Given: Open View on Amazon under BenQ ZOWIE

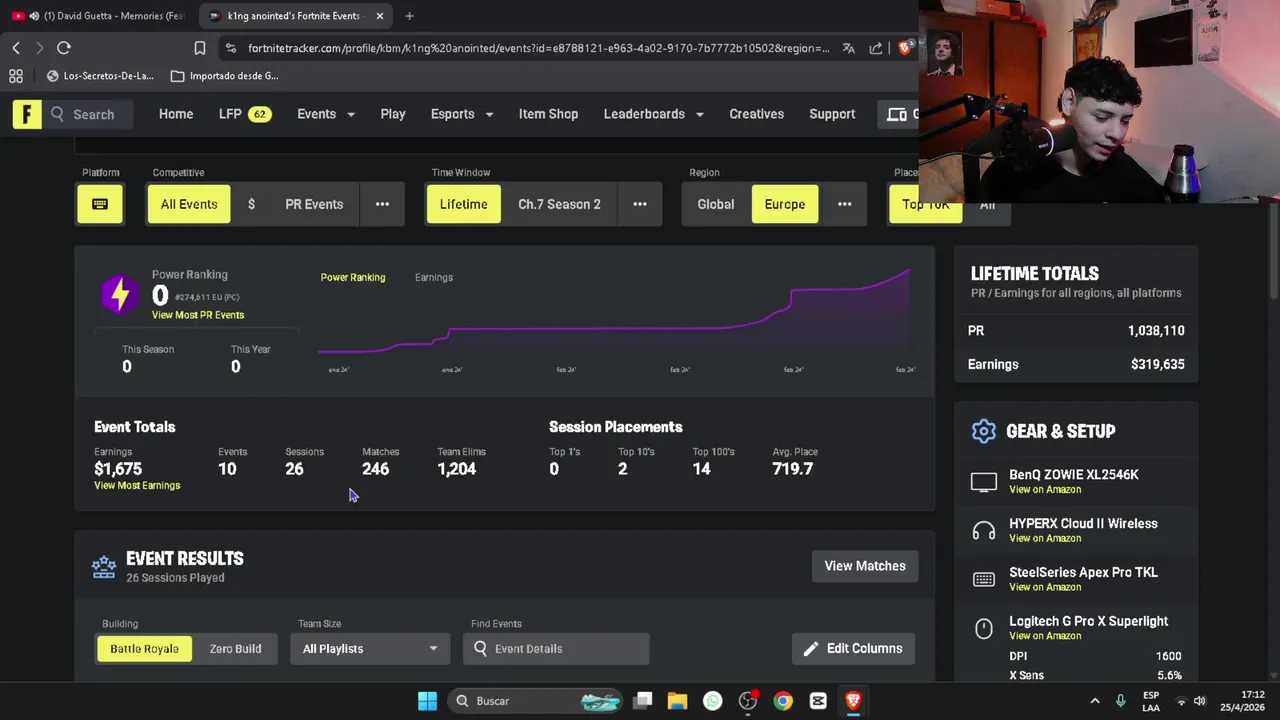Looking at the screenshot, I should pyautogui.click(x=1045, y=490).
